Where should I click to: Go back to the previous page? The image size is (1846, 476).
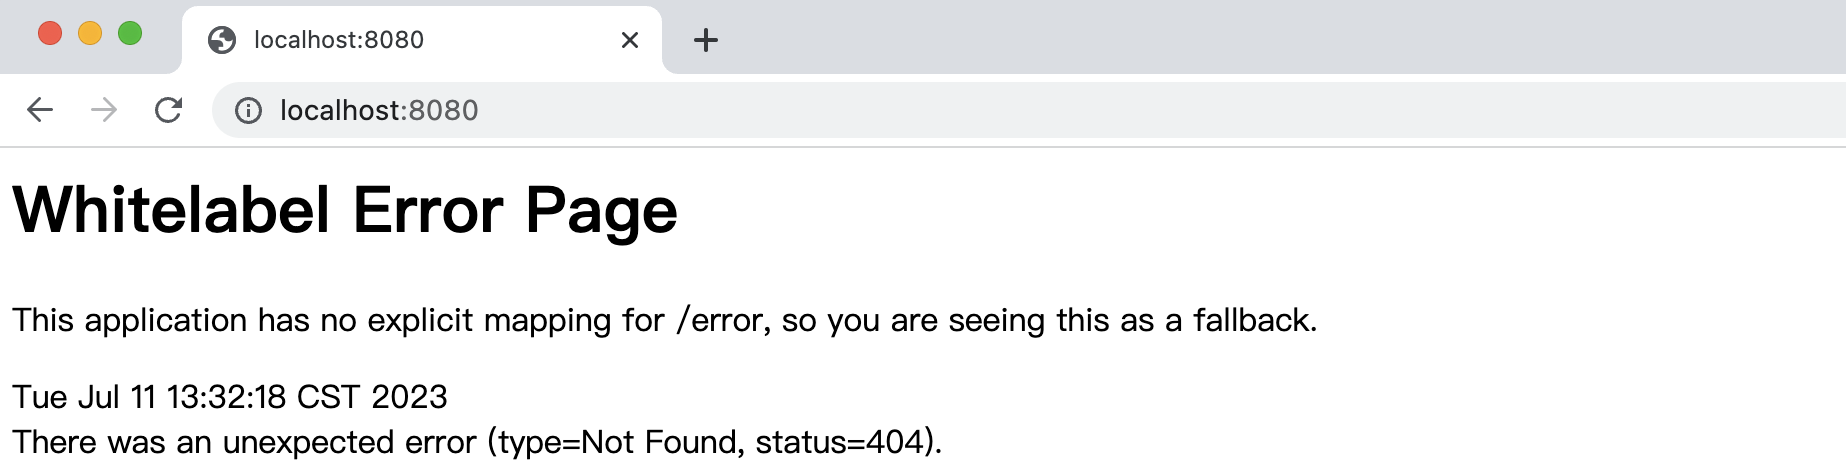[x=40, y=110]
